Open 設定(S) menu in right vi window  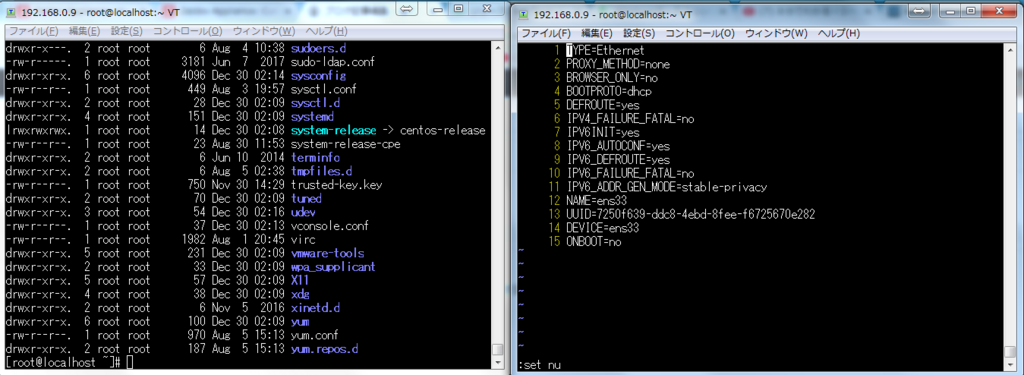coord(639,33)
